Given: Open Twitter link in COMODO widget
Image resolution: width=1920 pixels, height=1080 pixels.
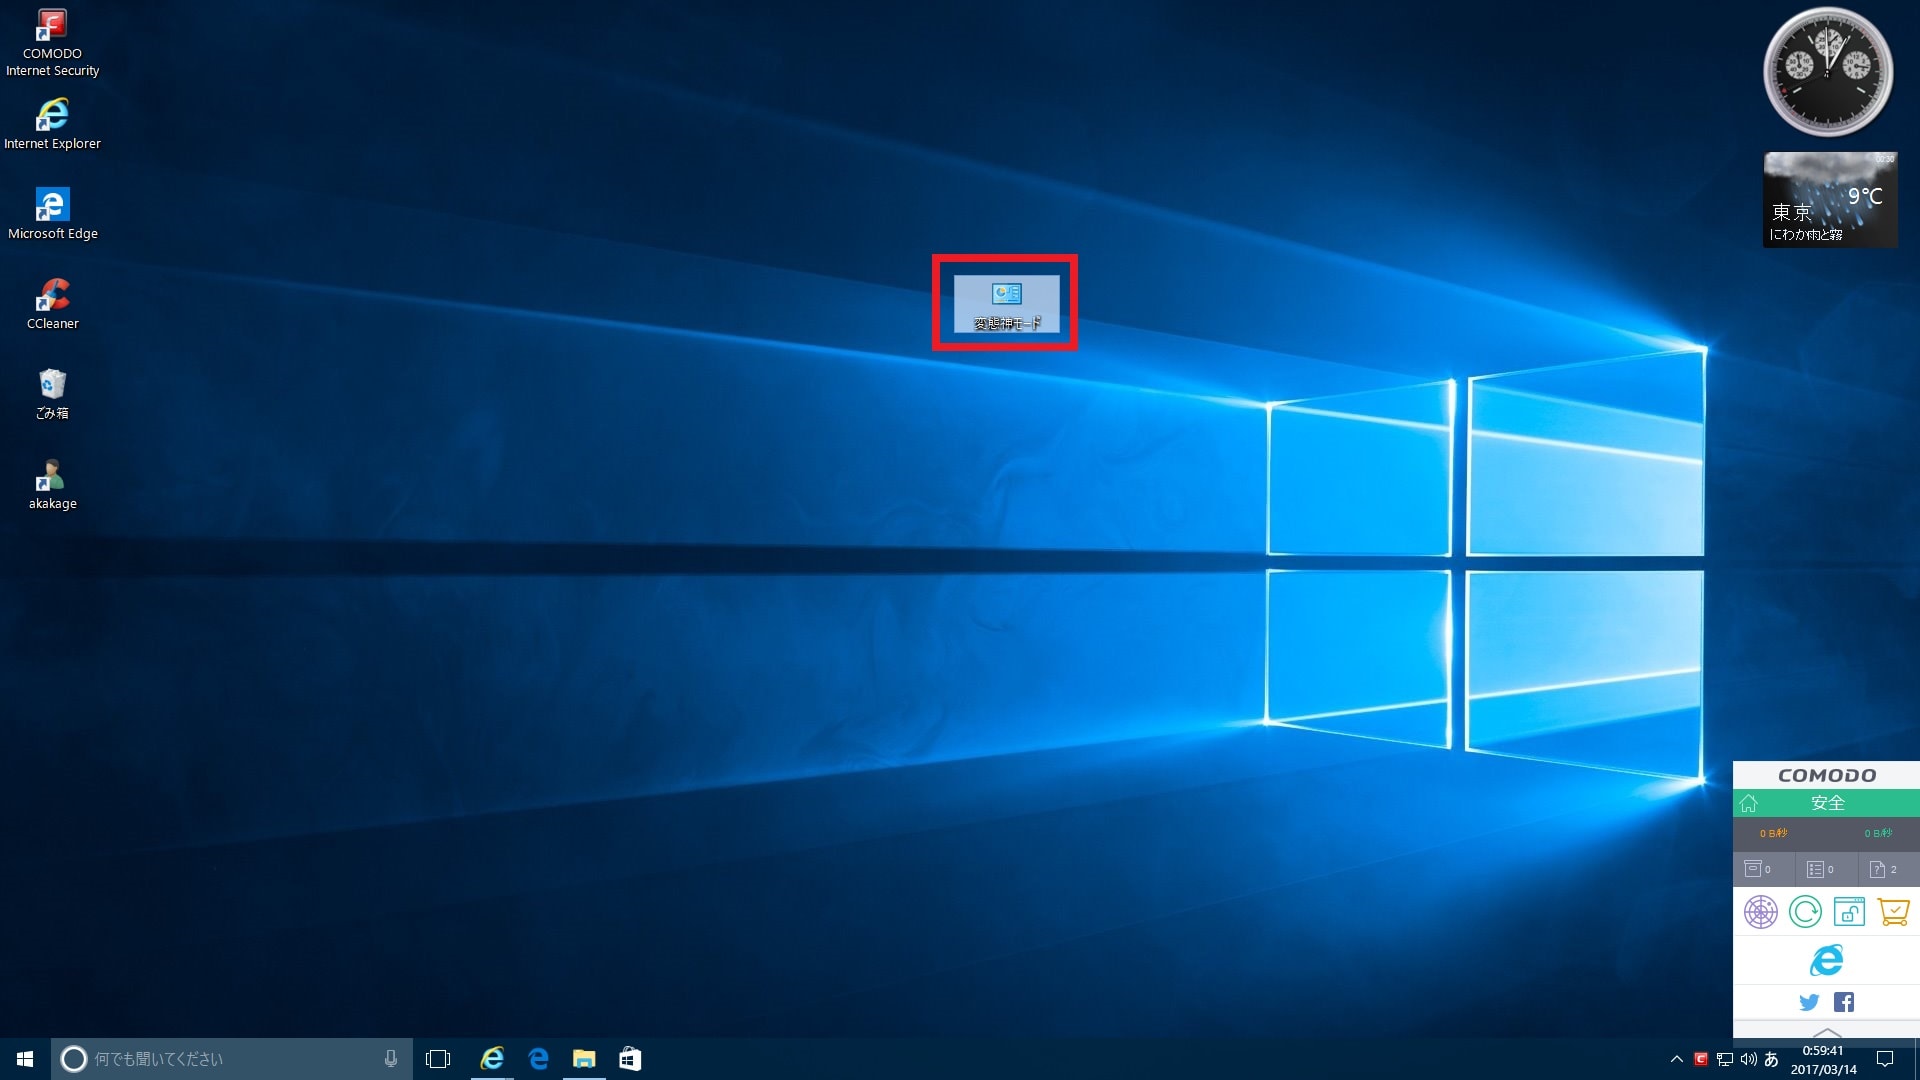Looking at the screenshot, I should (1809, 1002).
